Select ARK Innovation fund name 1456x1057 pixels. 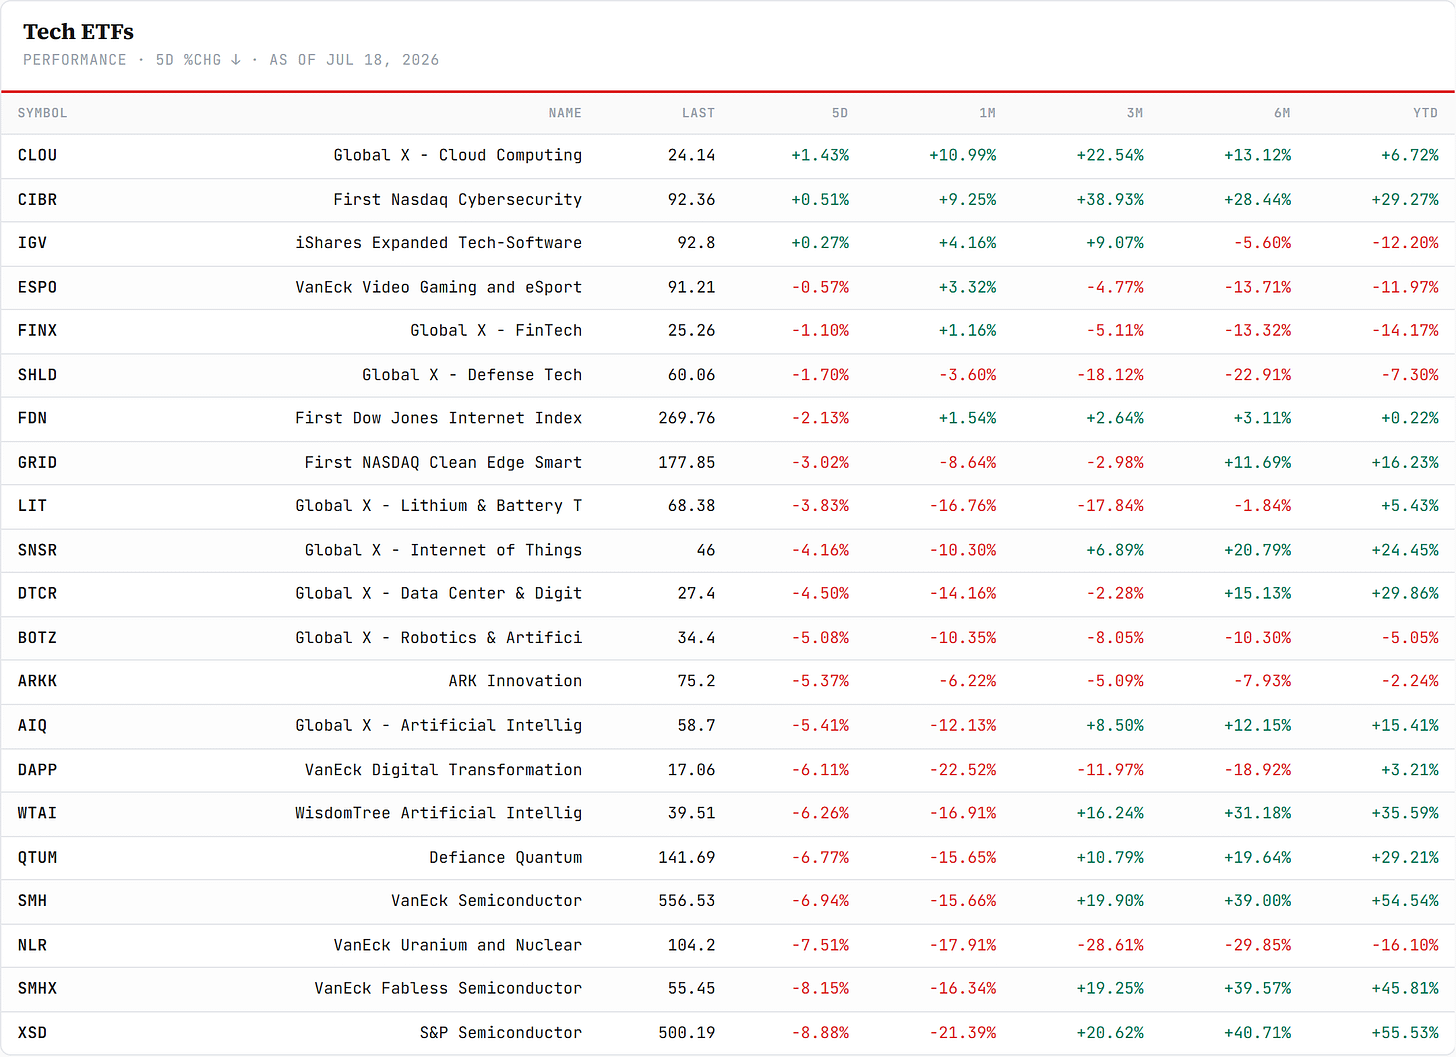coord(515,681)
